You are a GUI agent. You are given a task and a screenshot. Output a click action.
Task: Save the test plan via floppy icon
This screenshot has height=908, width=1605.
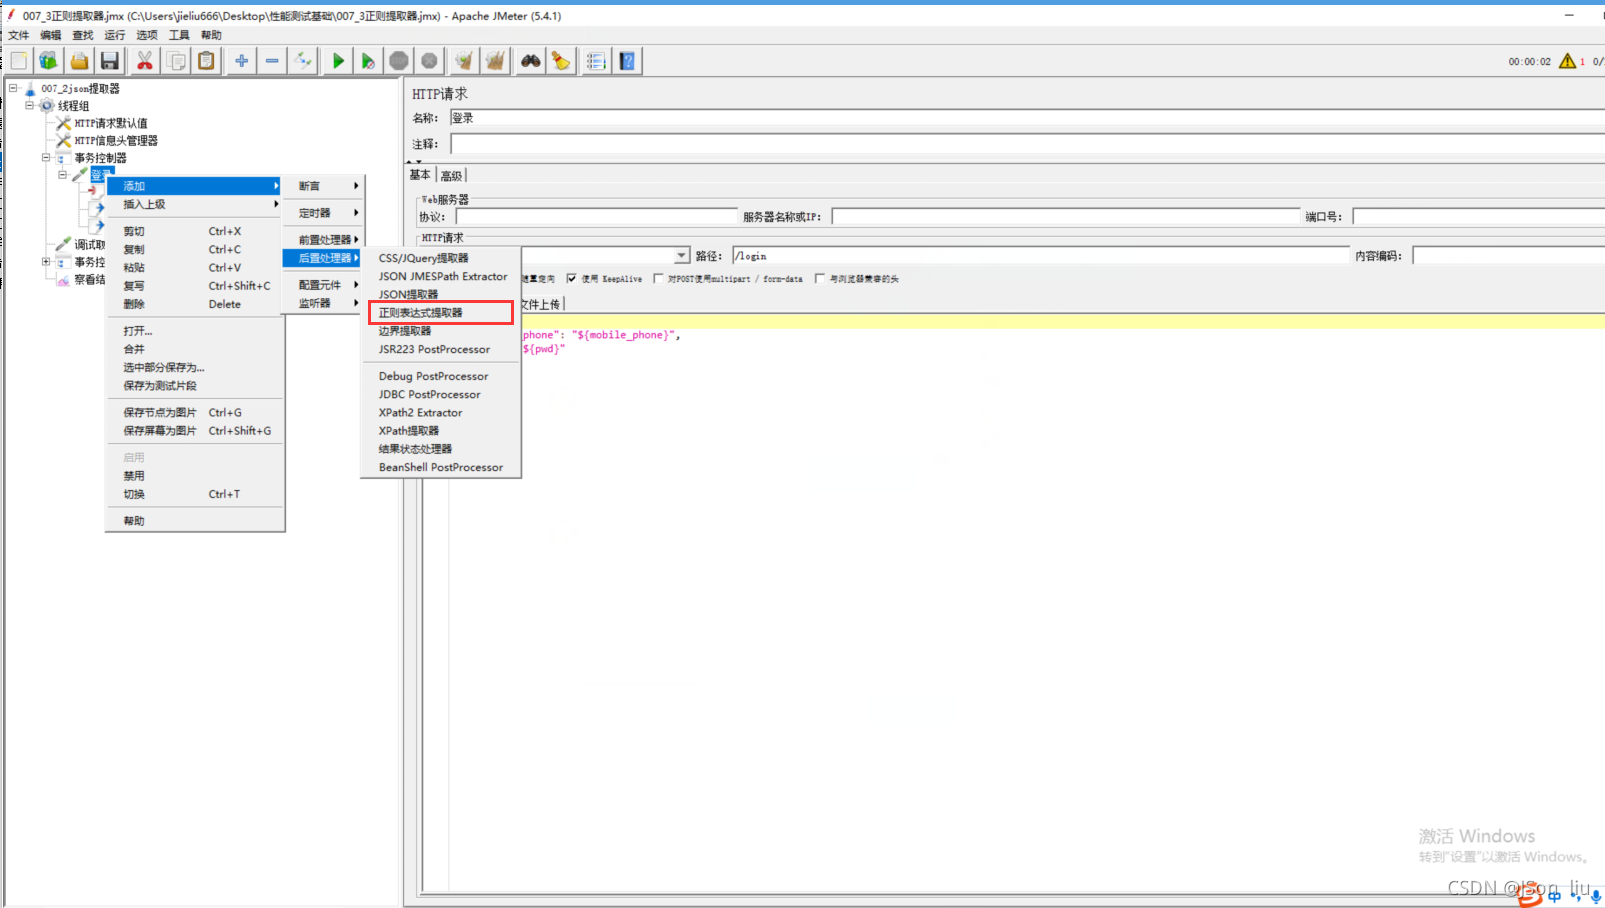110,61
